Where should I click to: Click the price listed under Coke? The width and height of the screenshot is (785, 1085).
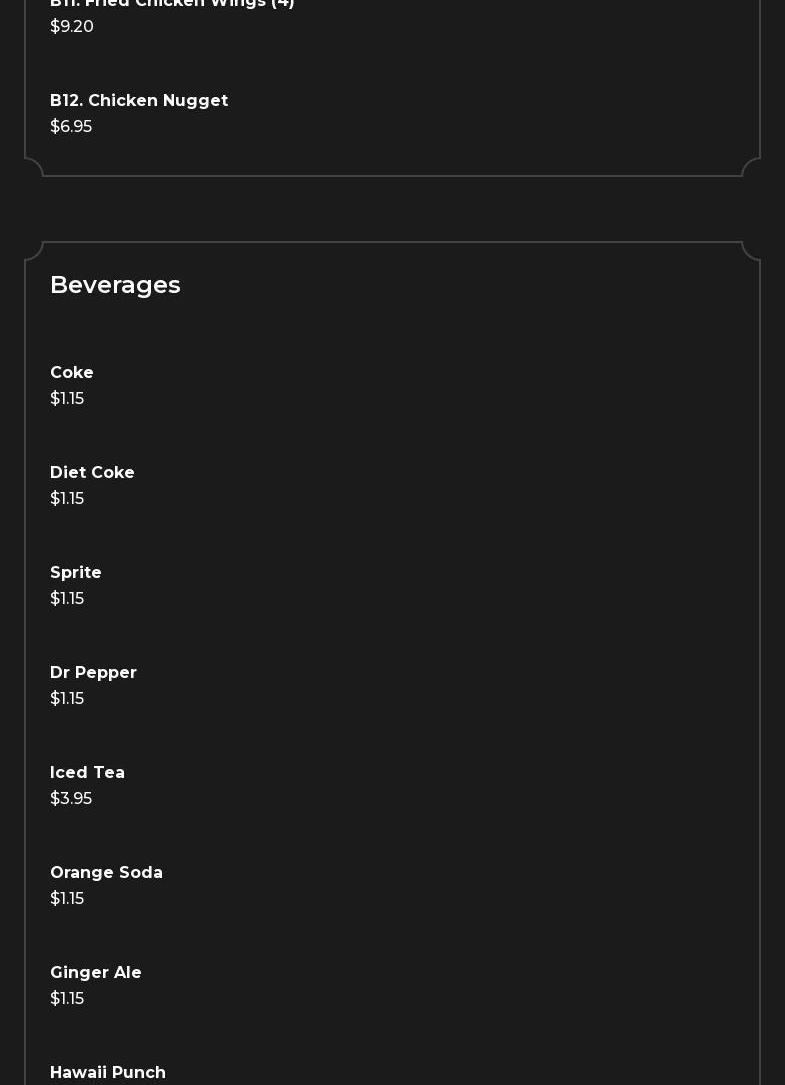[x=67, y=399]
